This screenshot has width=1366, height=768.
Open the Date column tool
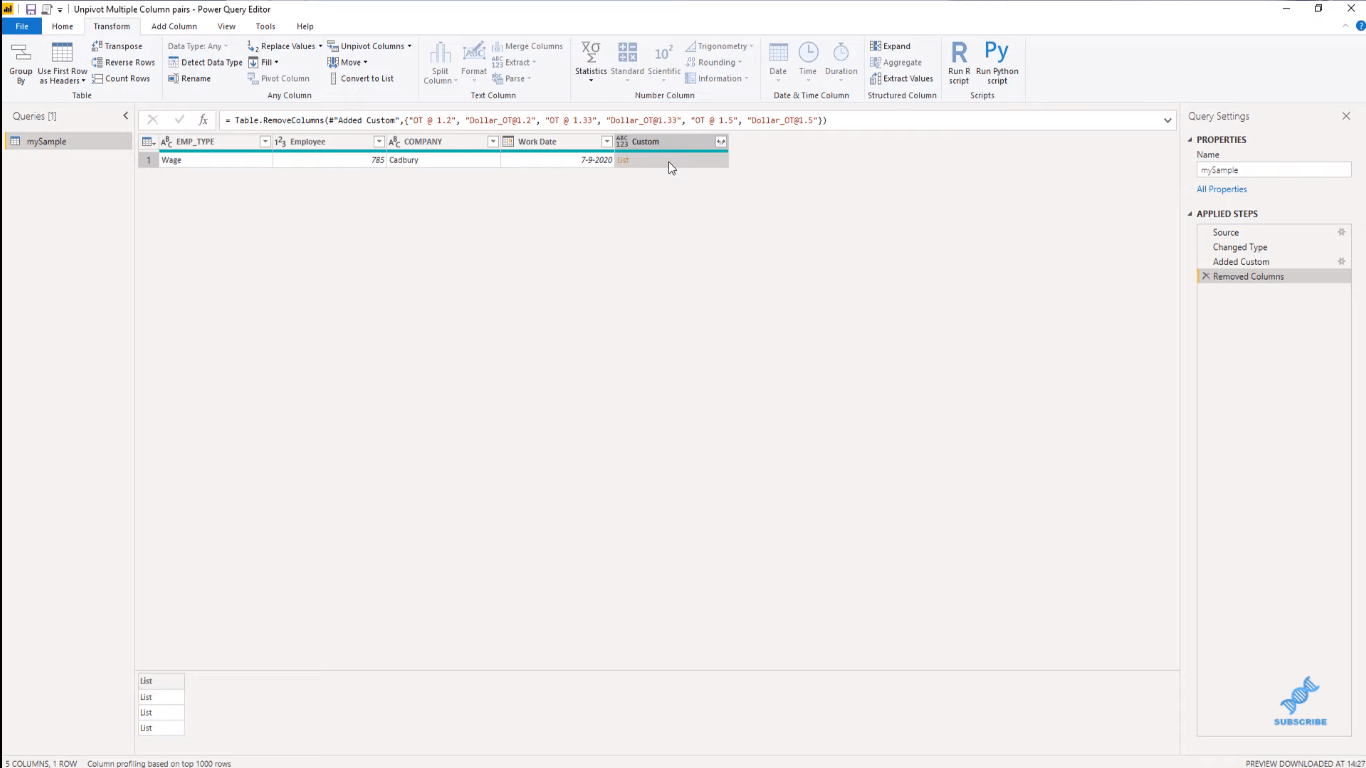pyautogui.click(x=778, y=60)
